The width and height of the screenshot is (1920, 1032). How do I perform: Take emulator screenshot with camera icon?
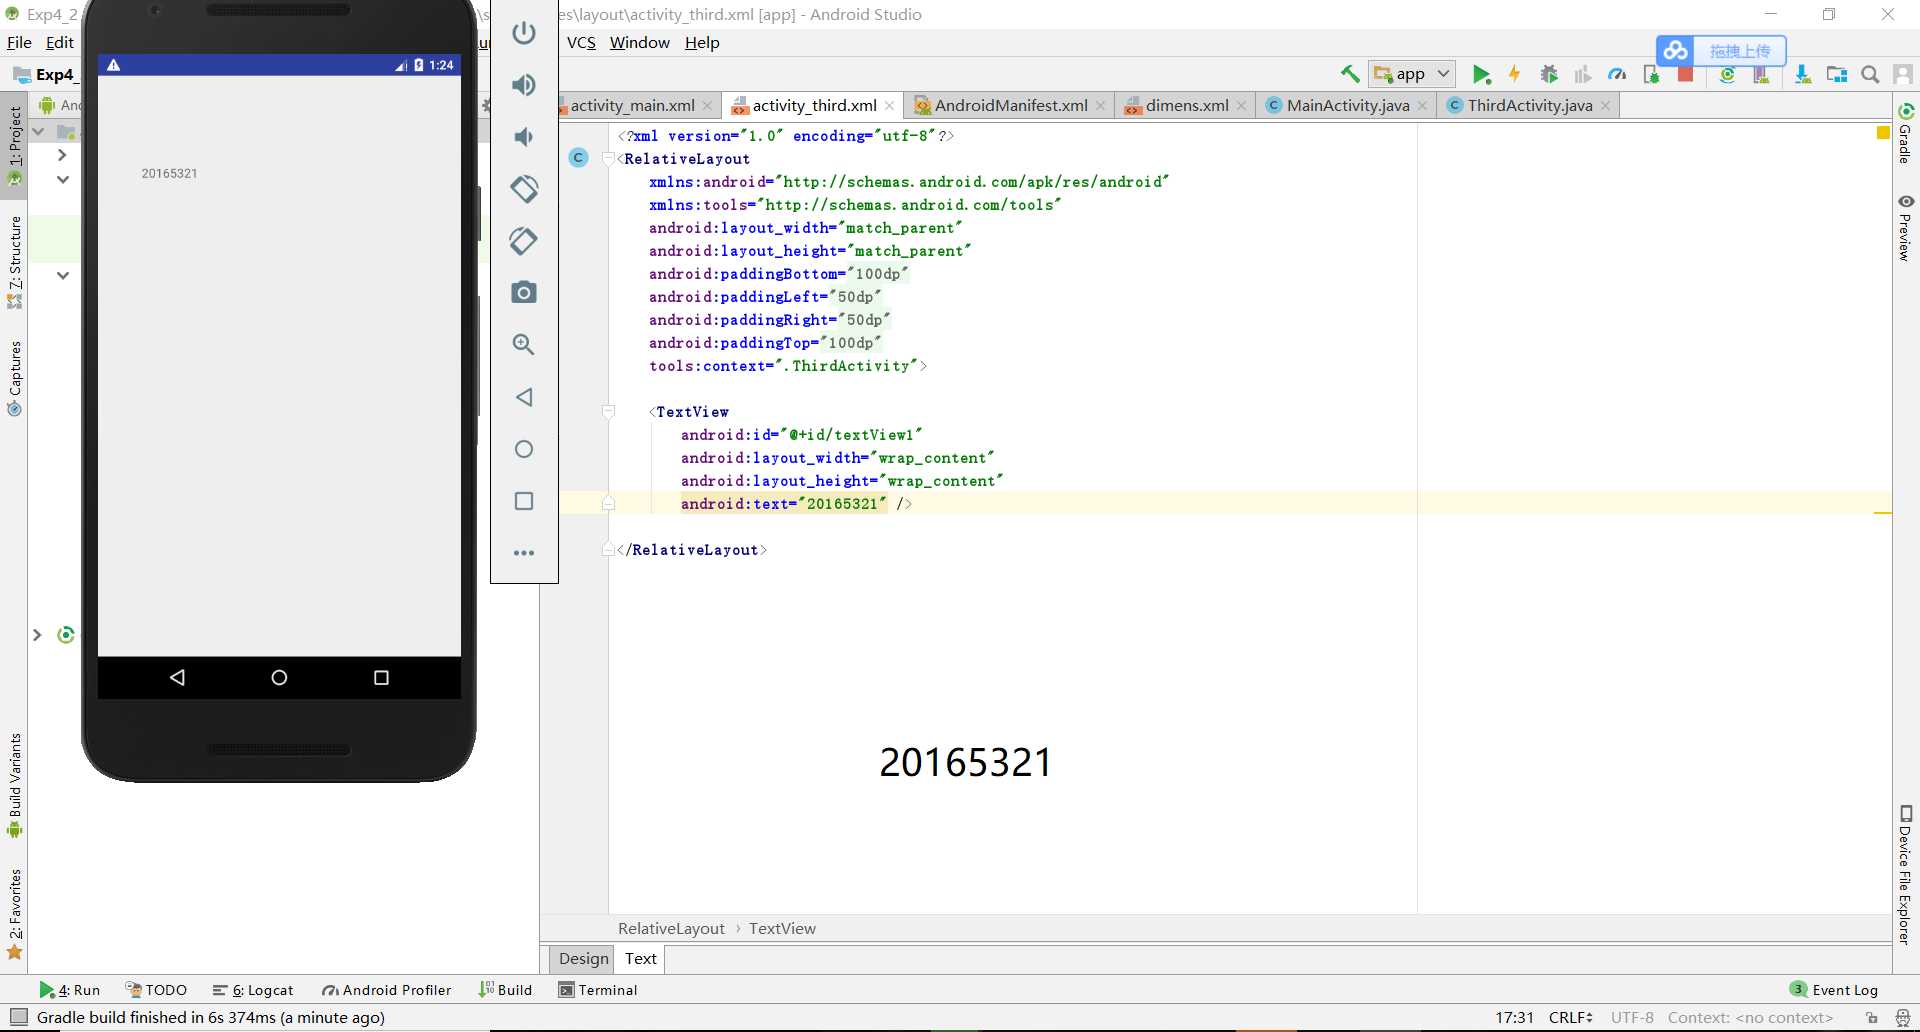(x=524, y=292)
